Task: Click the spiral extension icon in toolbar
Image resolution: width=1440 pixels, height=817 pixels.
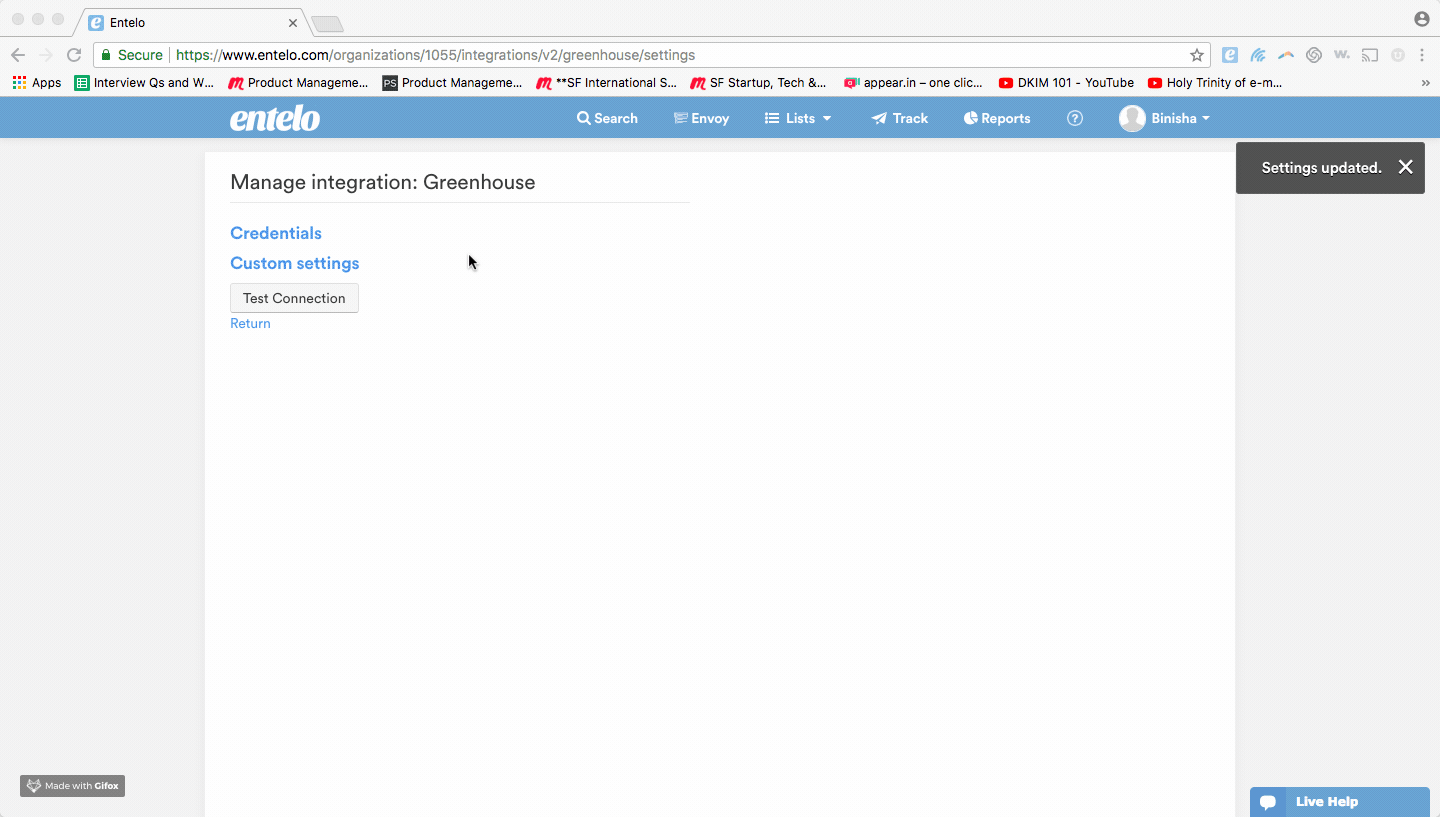Action: click(x=1314, y=55)
